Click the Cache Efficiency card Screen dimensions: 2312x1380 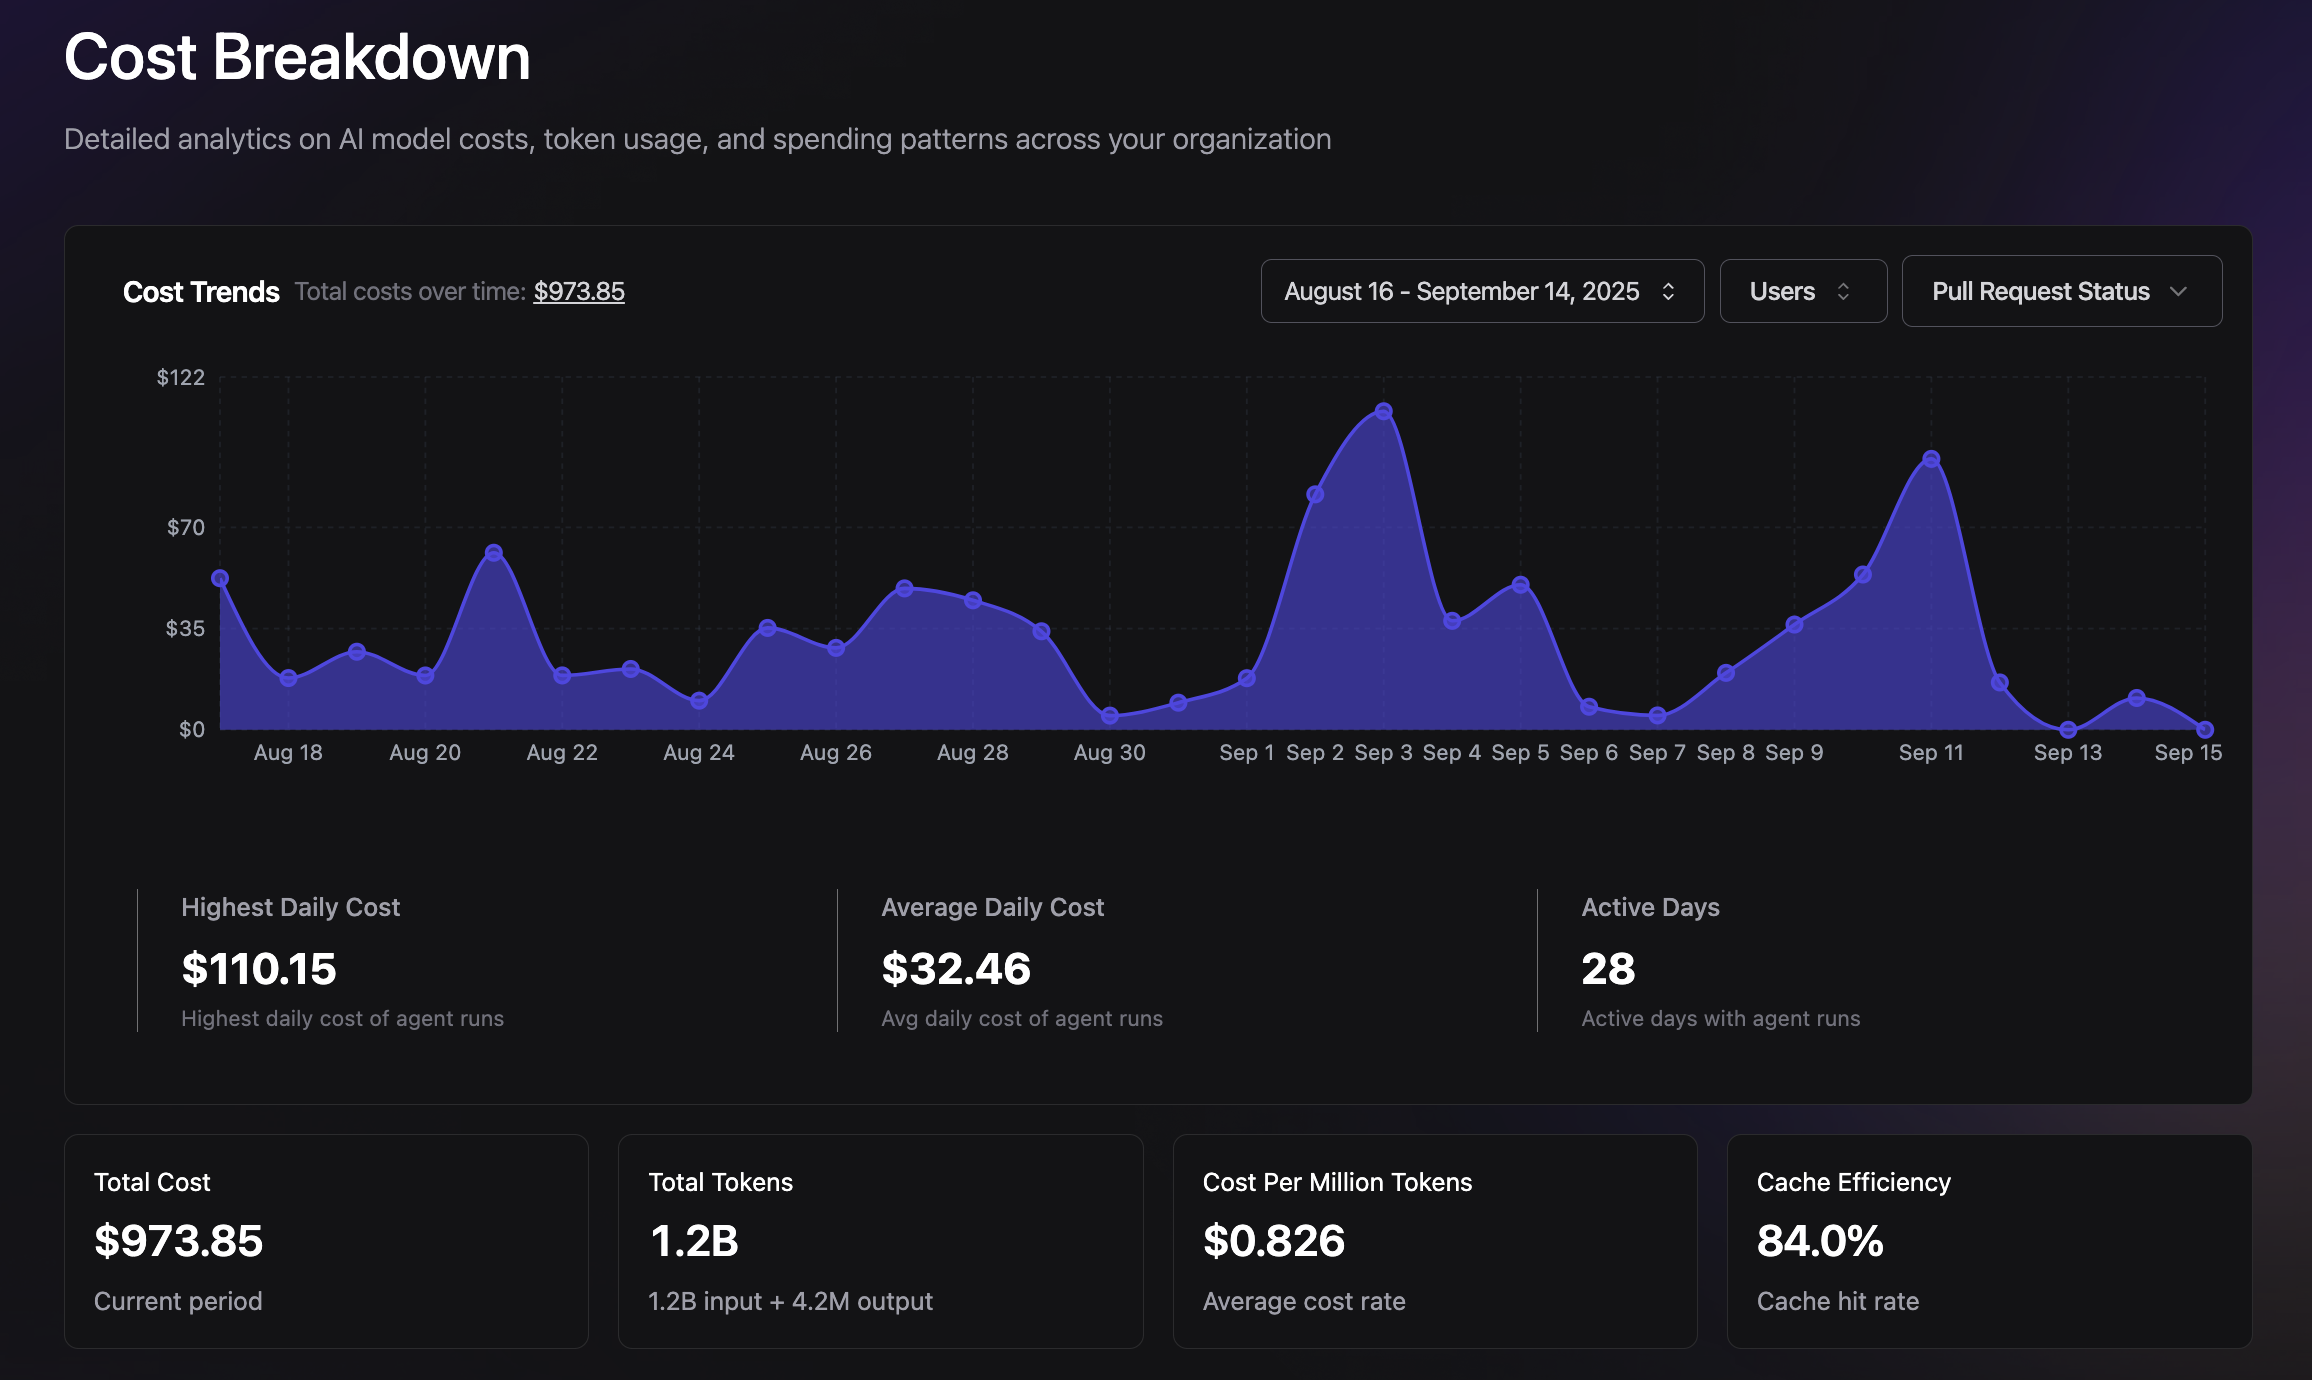point(1988,1241)
